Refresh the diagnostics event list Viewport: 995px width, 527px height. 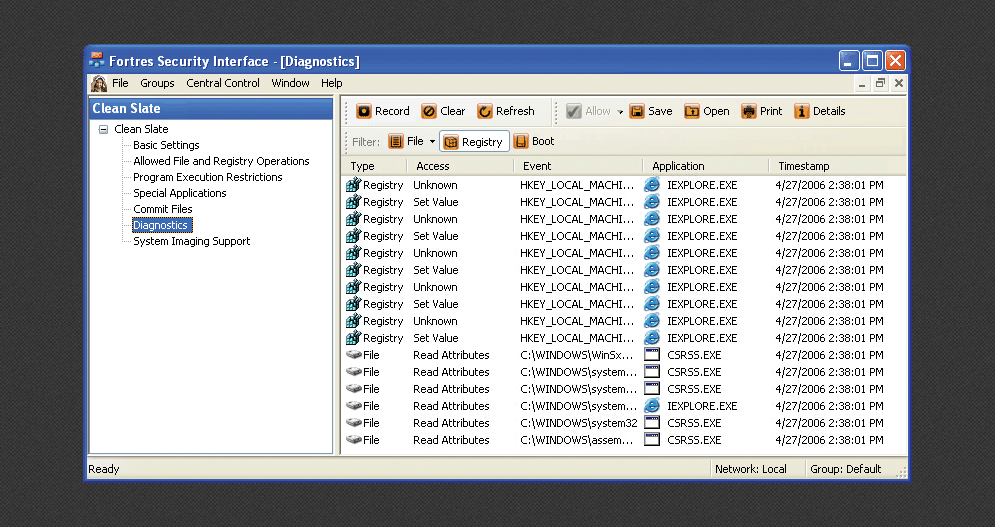coord(506,111)
